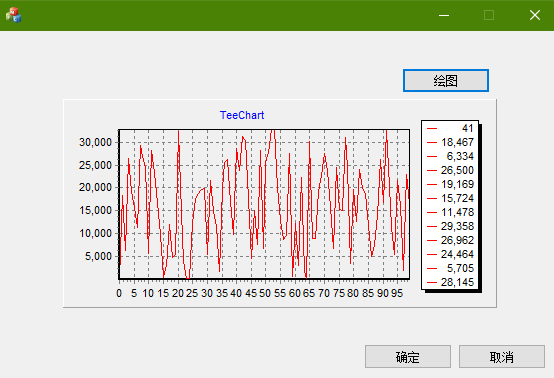Confirm with the 确定 button
The width and height of the screenshot is (554, 378).
point(408,357)
